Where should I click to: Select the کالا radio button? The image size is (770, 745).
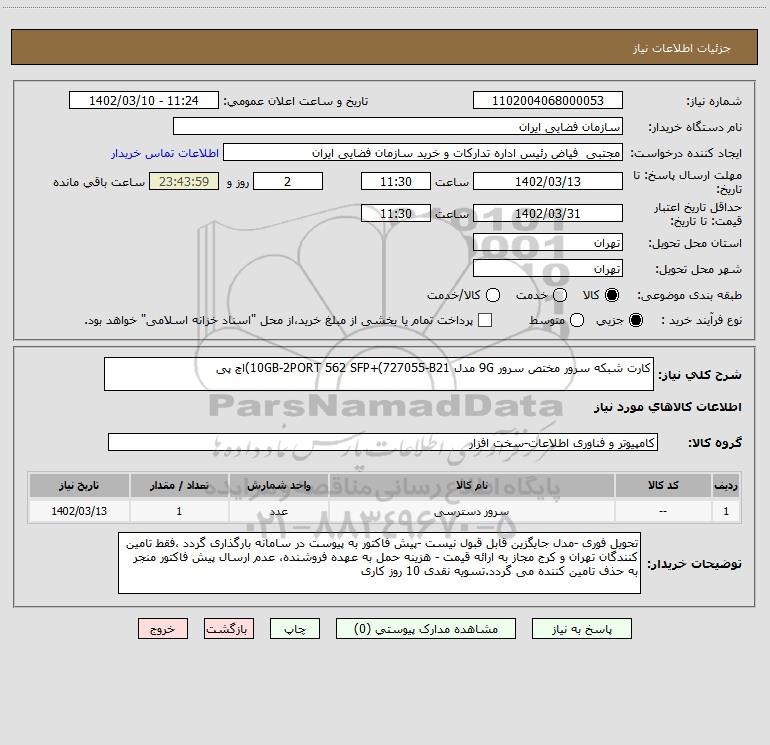coord(612,295)
